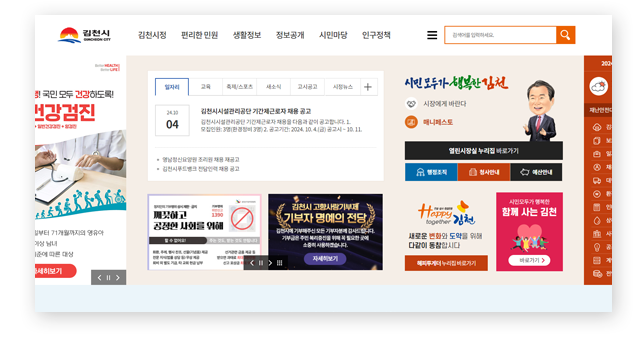Click the 매니페스토 link
The width and height of the screenshot is (640, 362).
click(x=438, y=122)
